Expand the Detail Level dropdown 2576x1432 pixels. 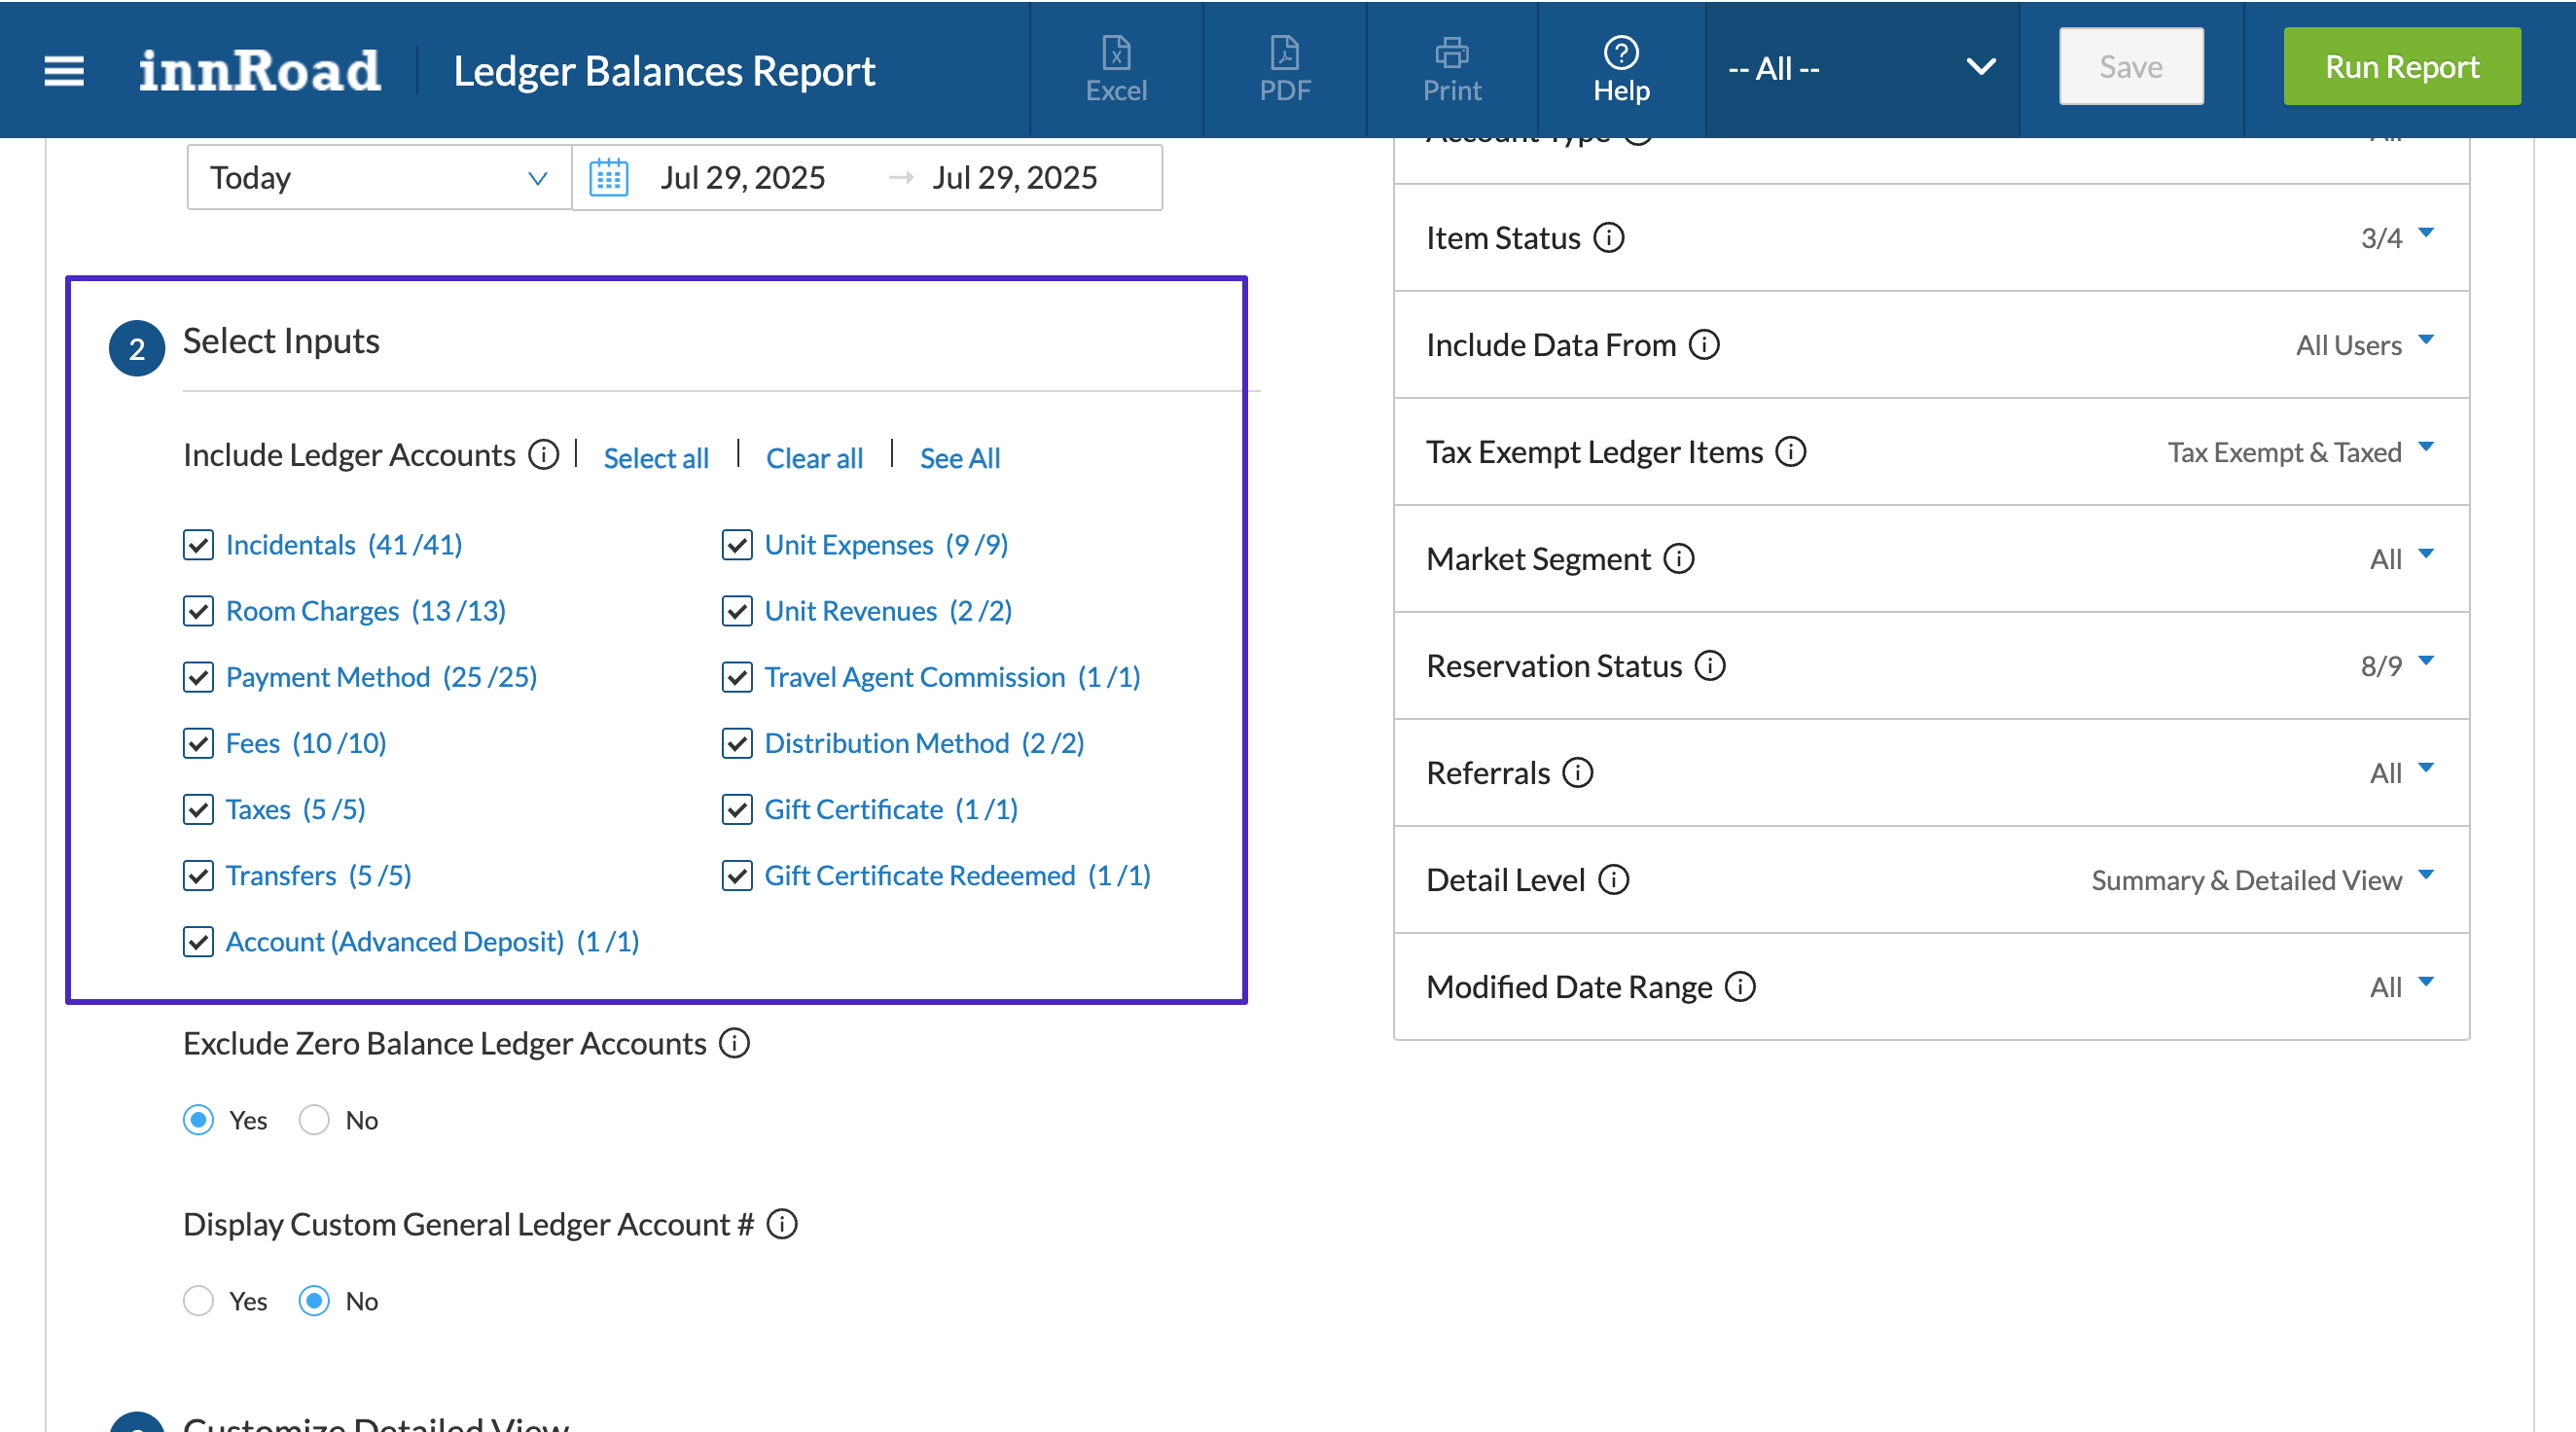pos(2425,877)
